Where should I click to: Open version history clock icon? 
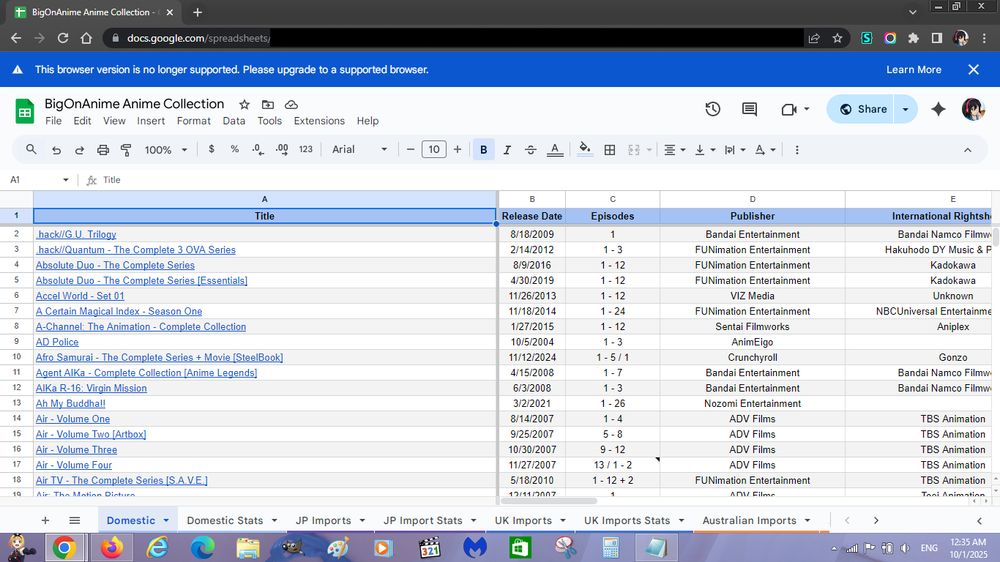pyautogui.click(x=712, y=109)
